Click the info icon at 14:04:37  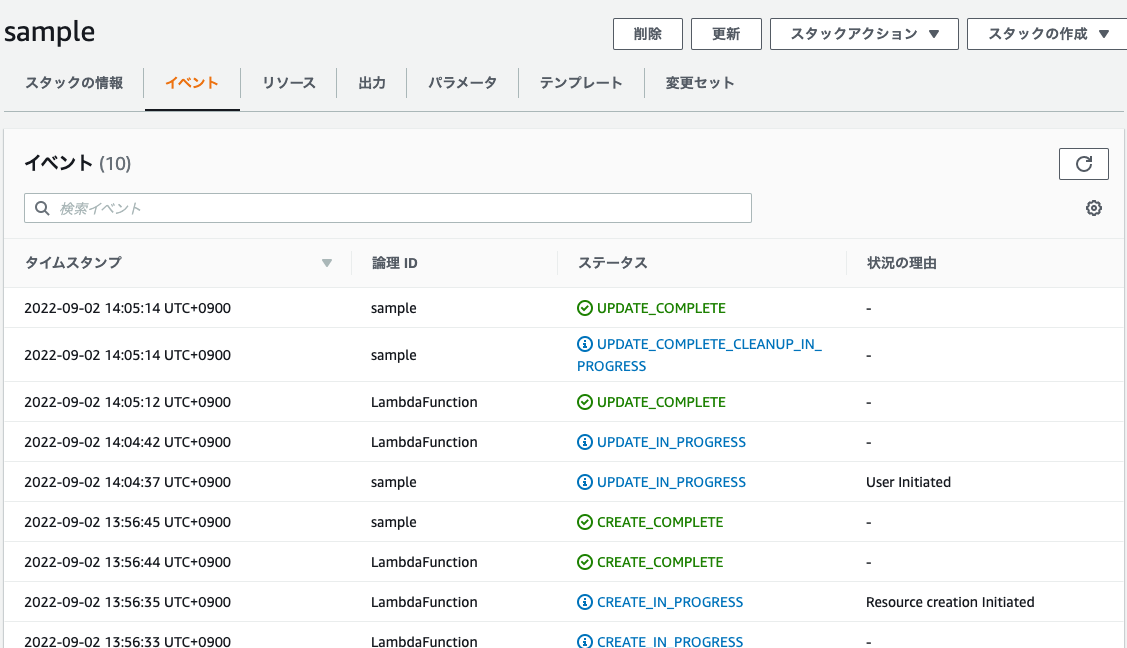click(584, 482)
